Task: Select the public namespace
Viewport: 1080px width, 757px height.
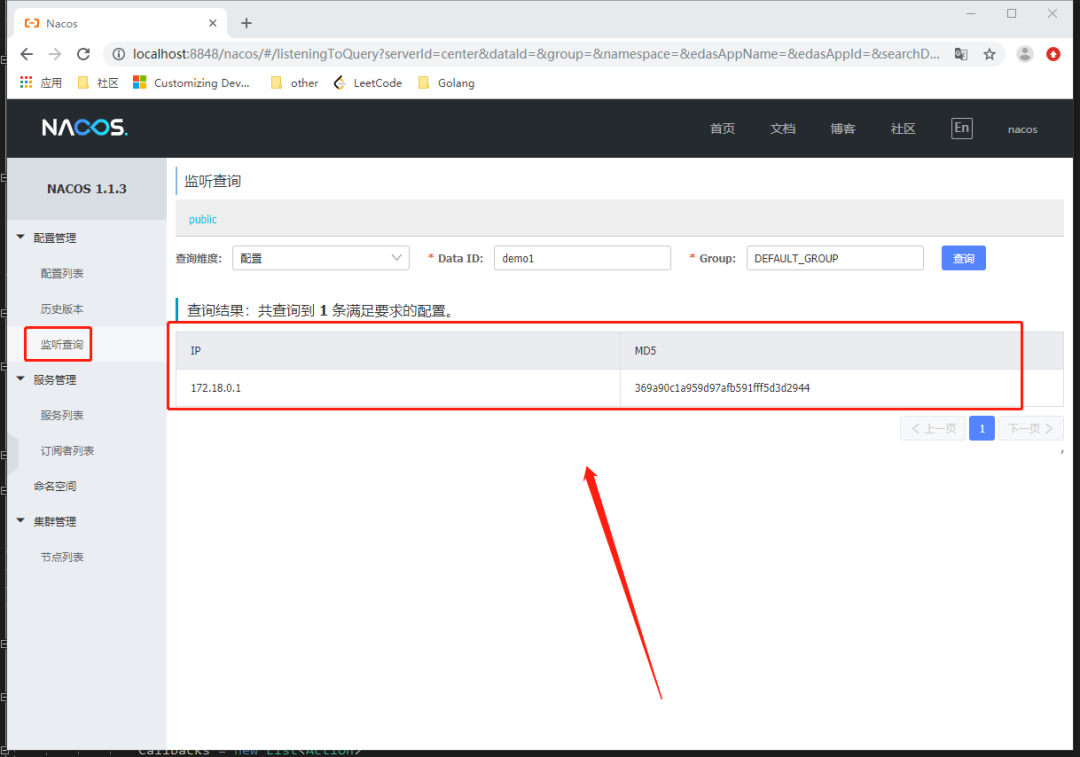Action: tap(202, 219)
